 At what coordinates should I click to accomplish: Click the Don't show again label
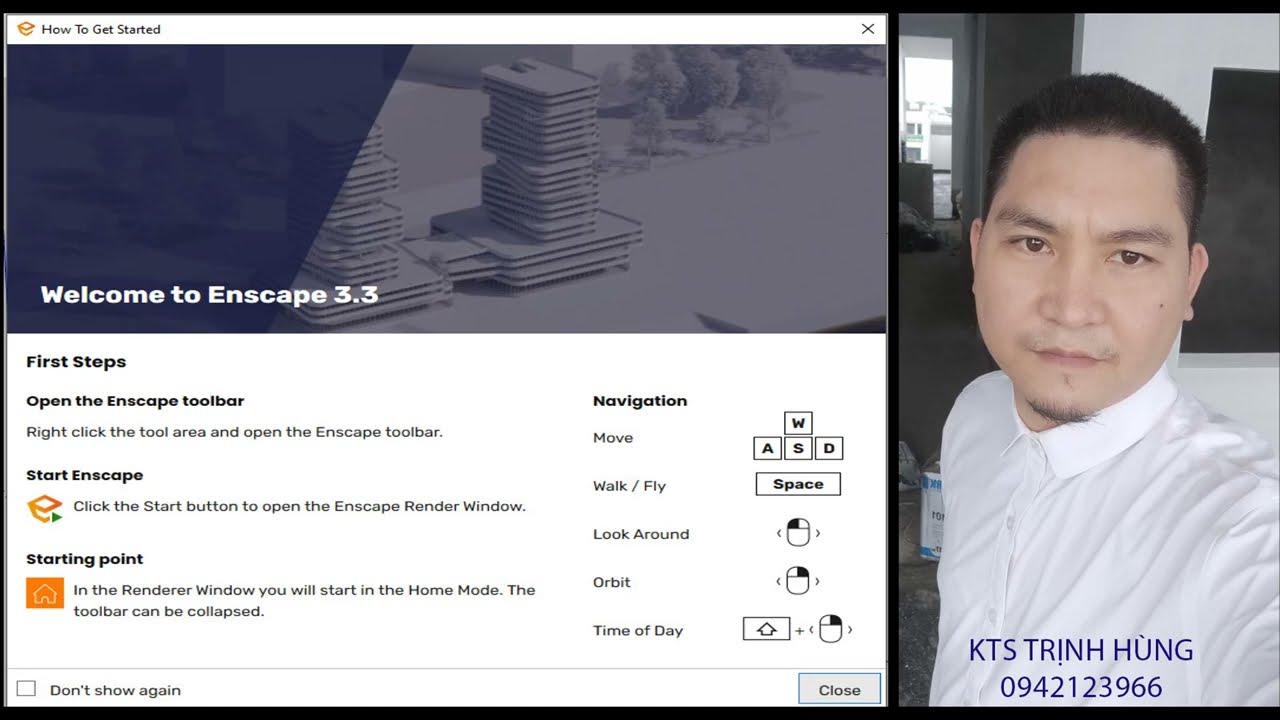coord(115,690)
